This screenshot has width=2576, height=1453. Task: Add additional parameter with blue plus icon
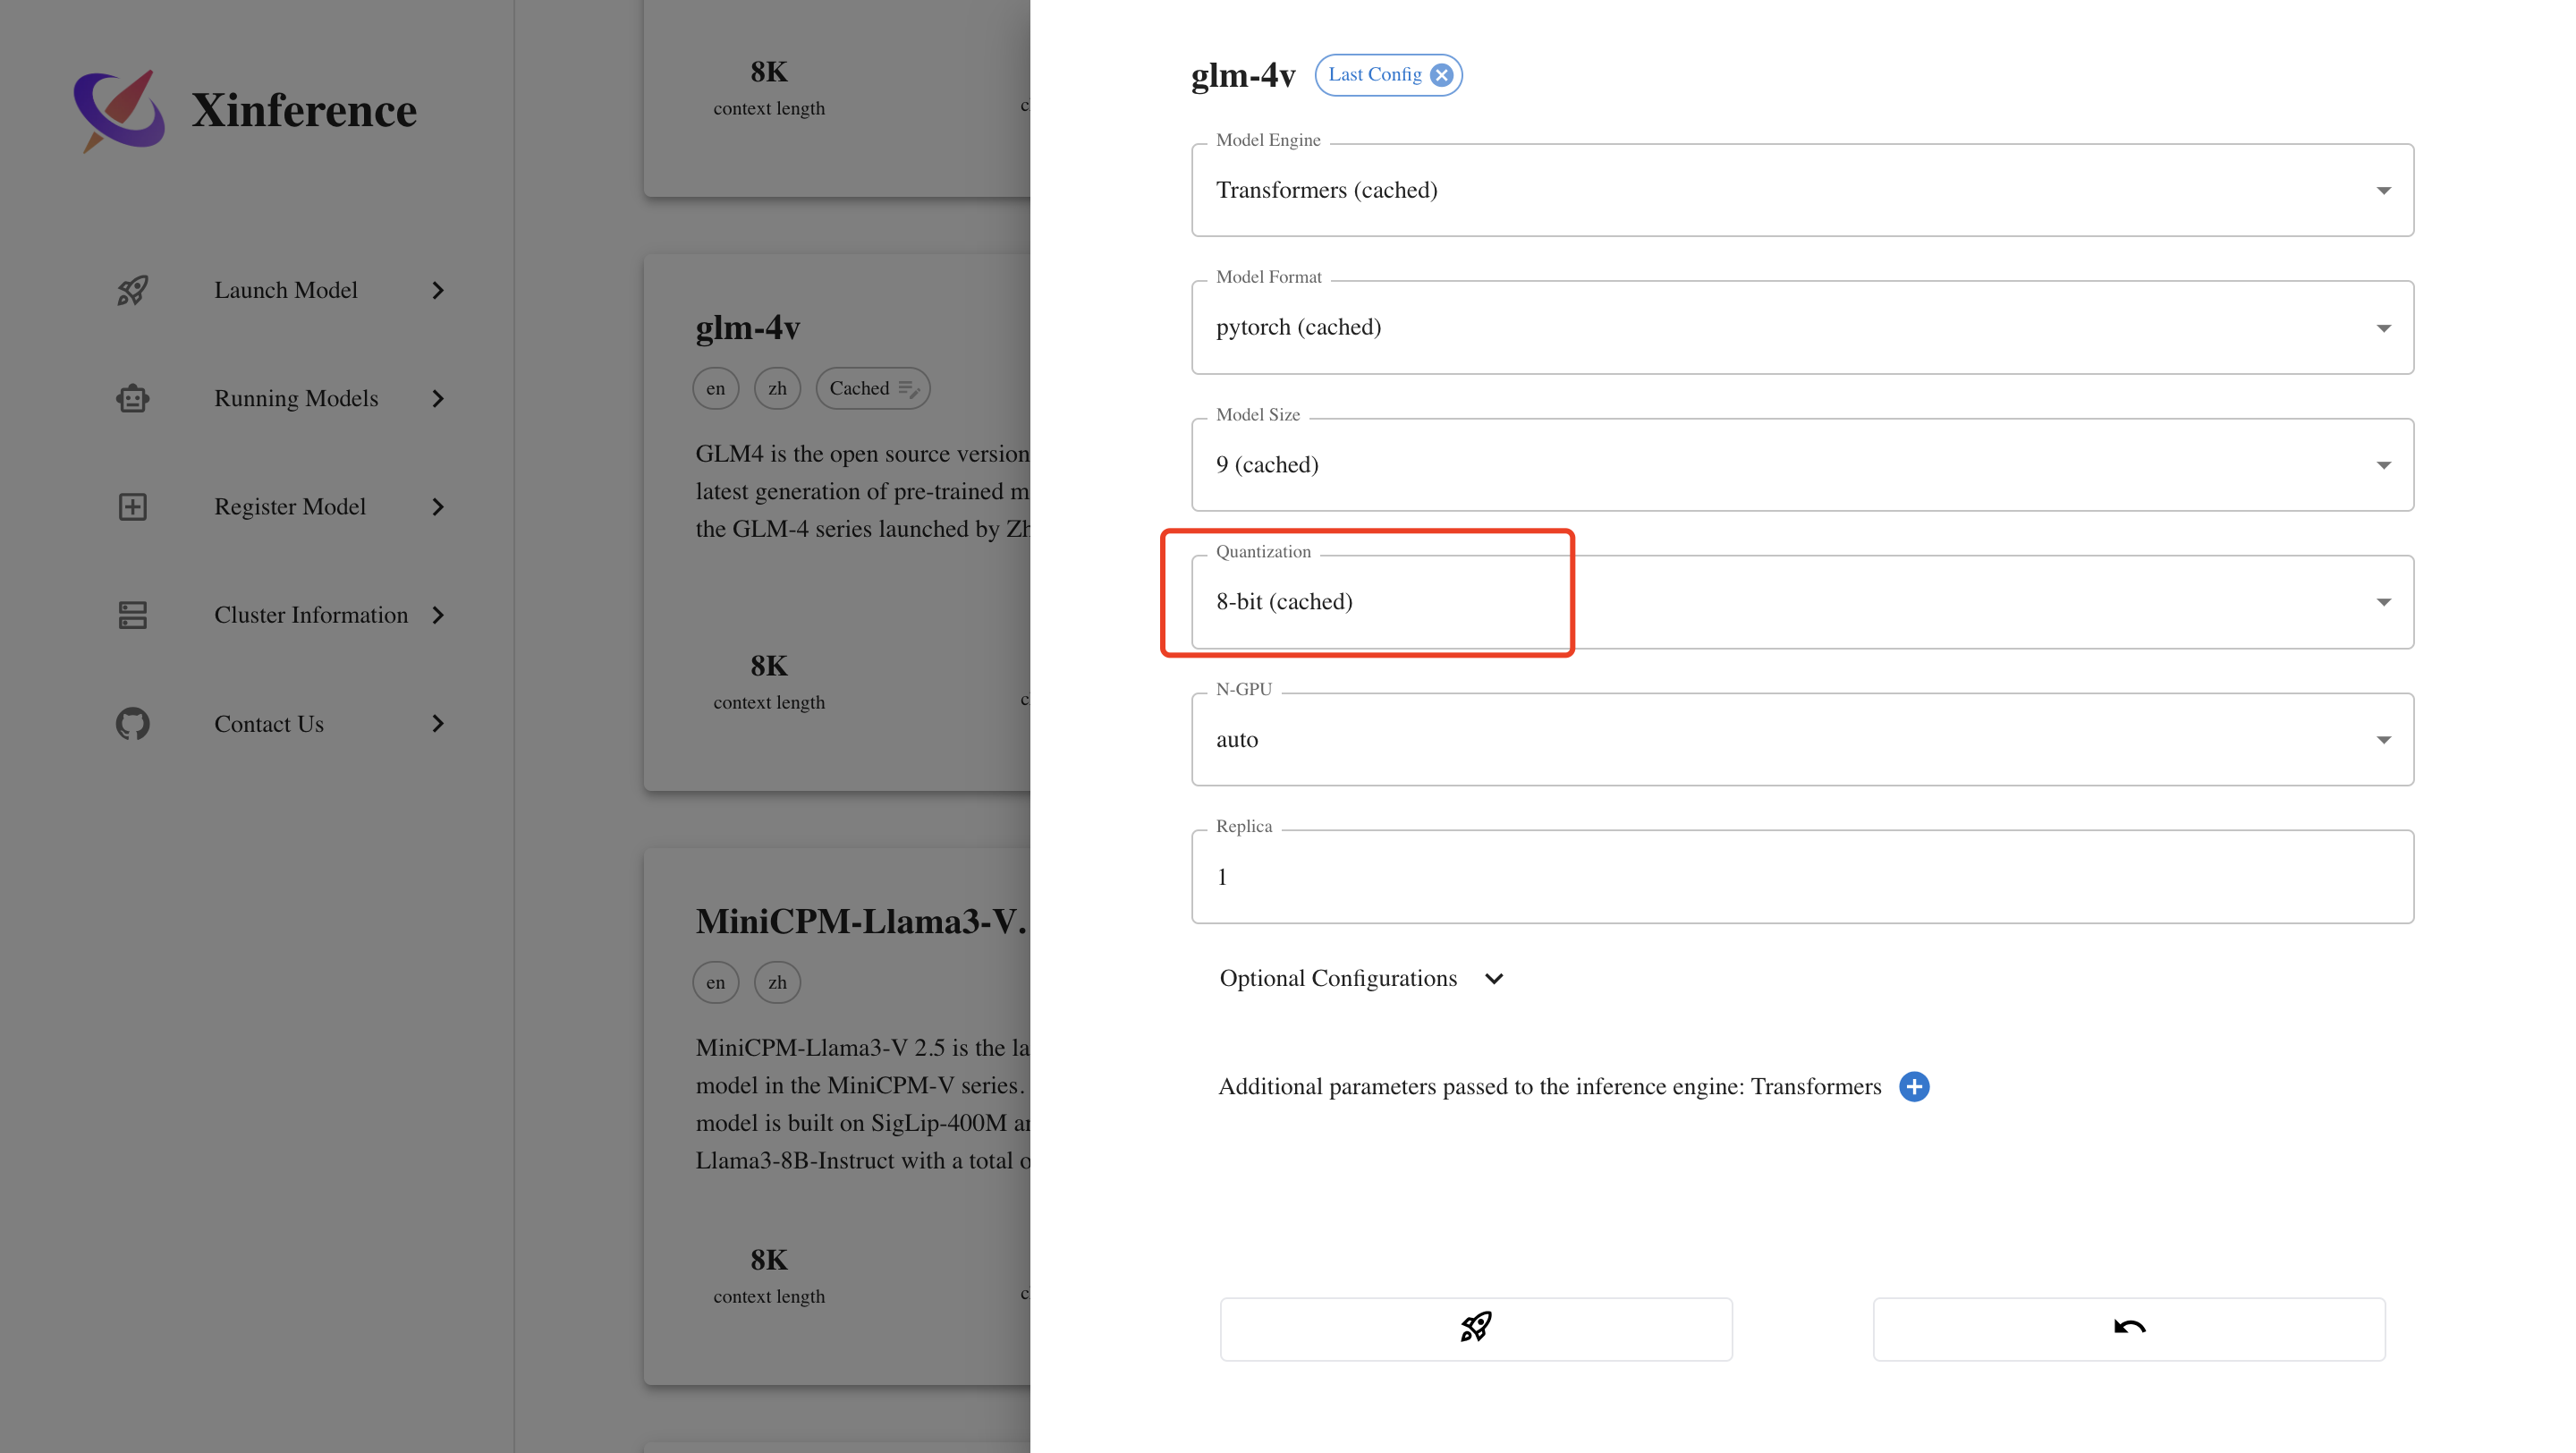(x=1914, y=1087)
